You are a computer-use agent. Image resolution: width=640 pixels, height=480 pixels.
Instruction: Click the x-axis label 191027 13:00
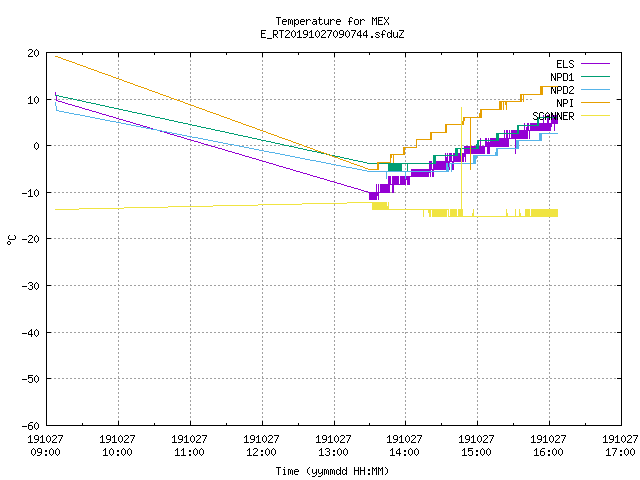click(333, 446)
